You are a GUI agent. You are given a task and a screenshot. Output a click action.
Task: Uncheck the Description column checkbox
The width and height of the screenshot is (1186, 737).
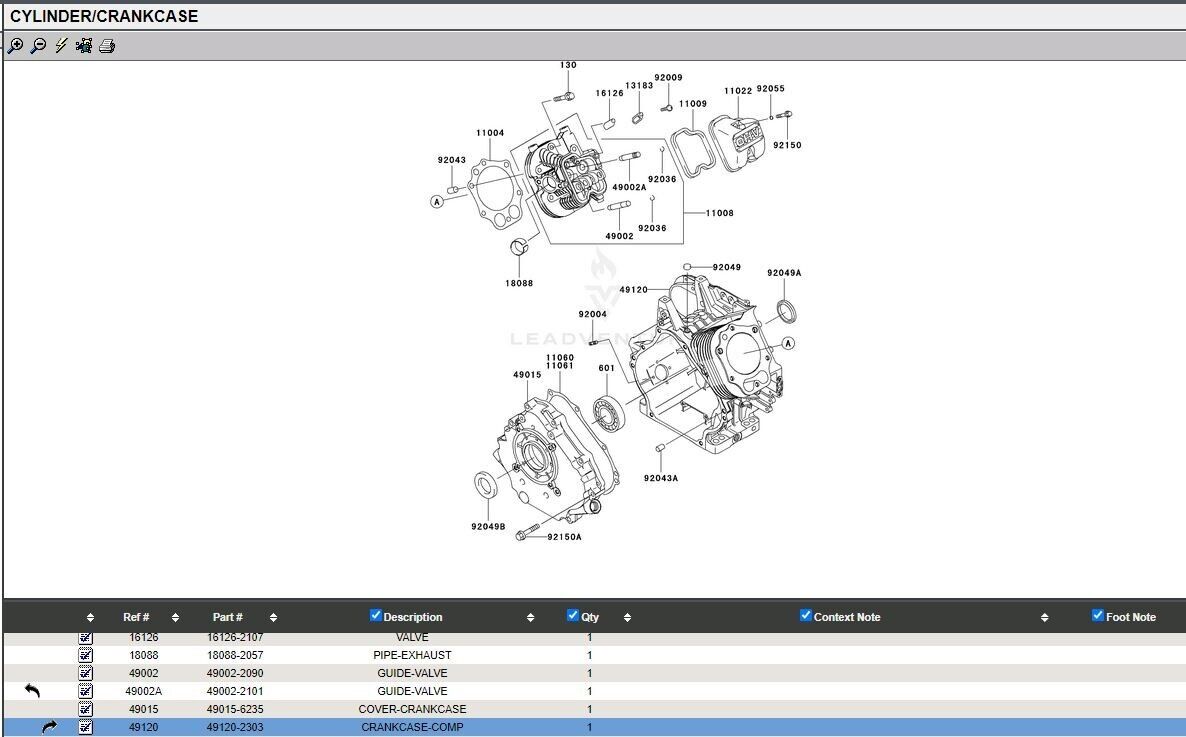[376, 616]
